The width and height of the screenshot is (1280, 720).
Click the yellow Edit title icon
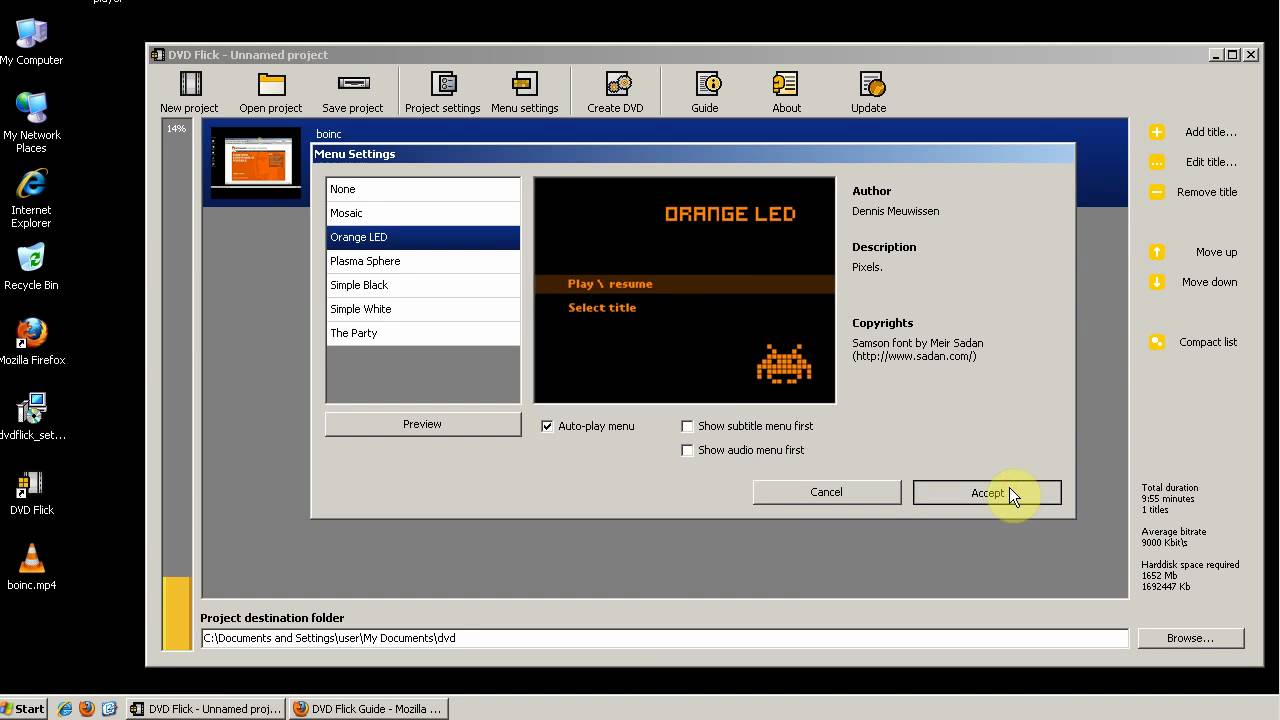tap(1157, 162)
